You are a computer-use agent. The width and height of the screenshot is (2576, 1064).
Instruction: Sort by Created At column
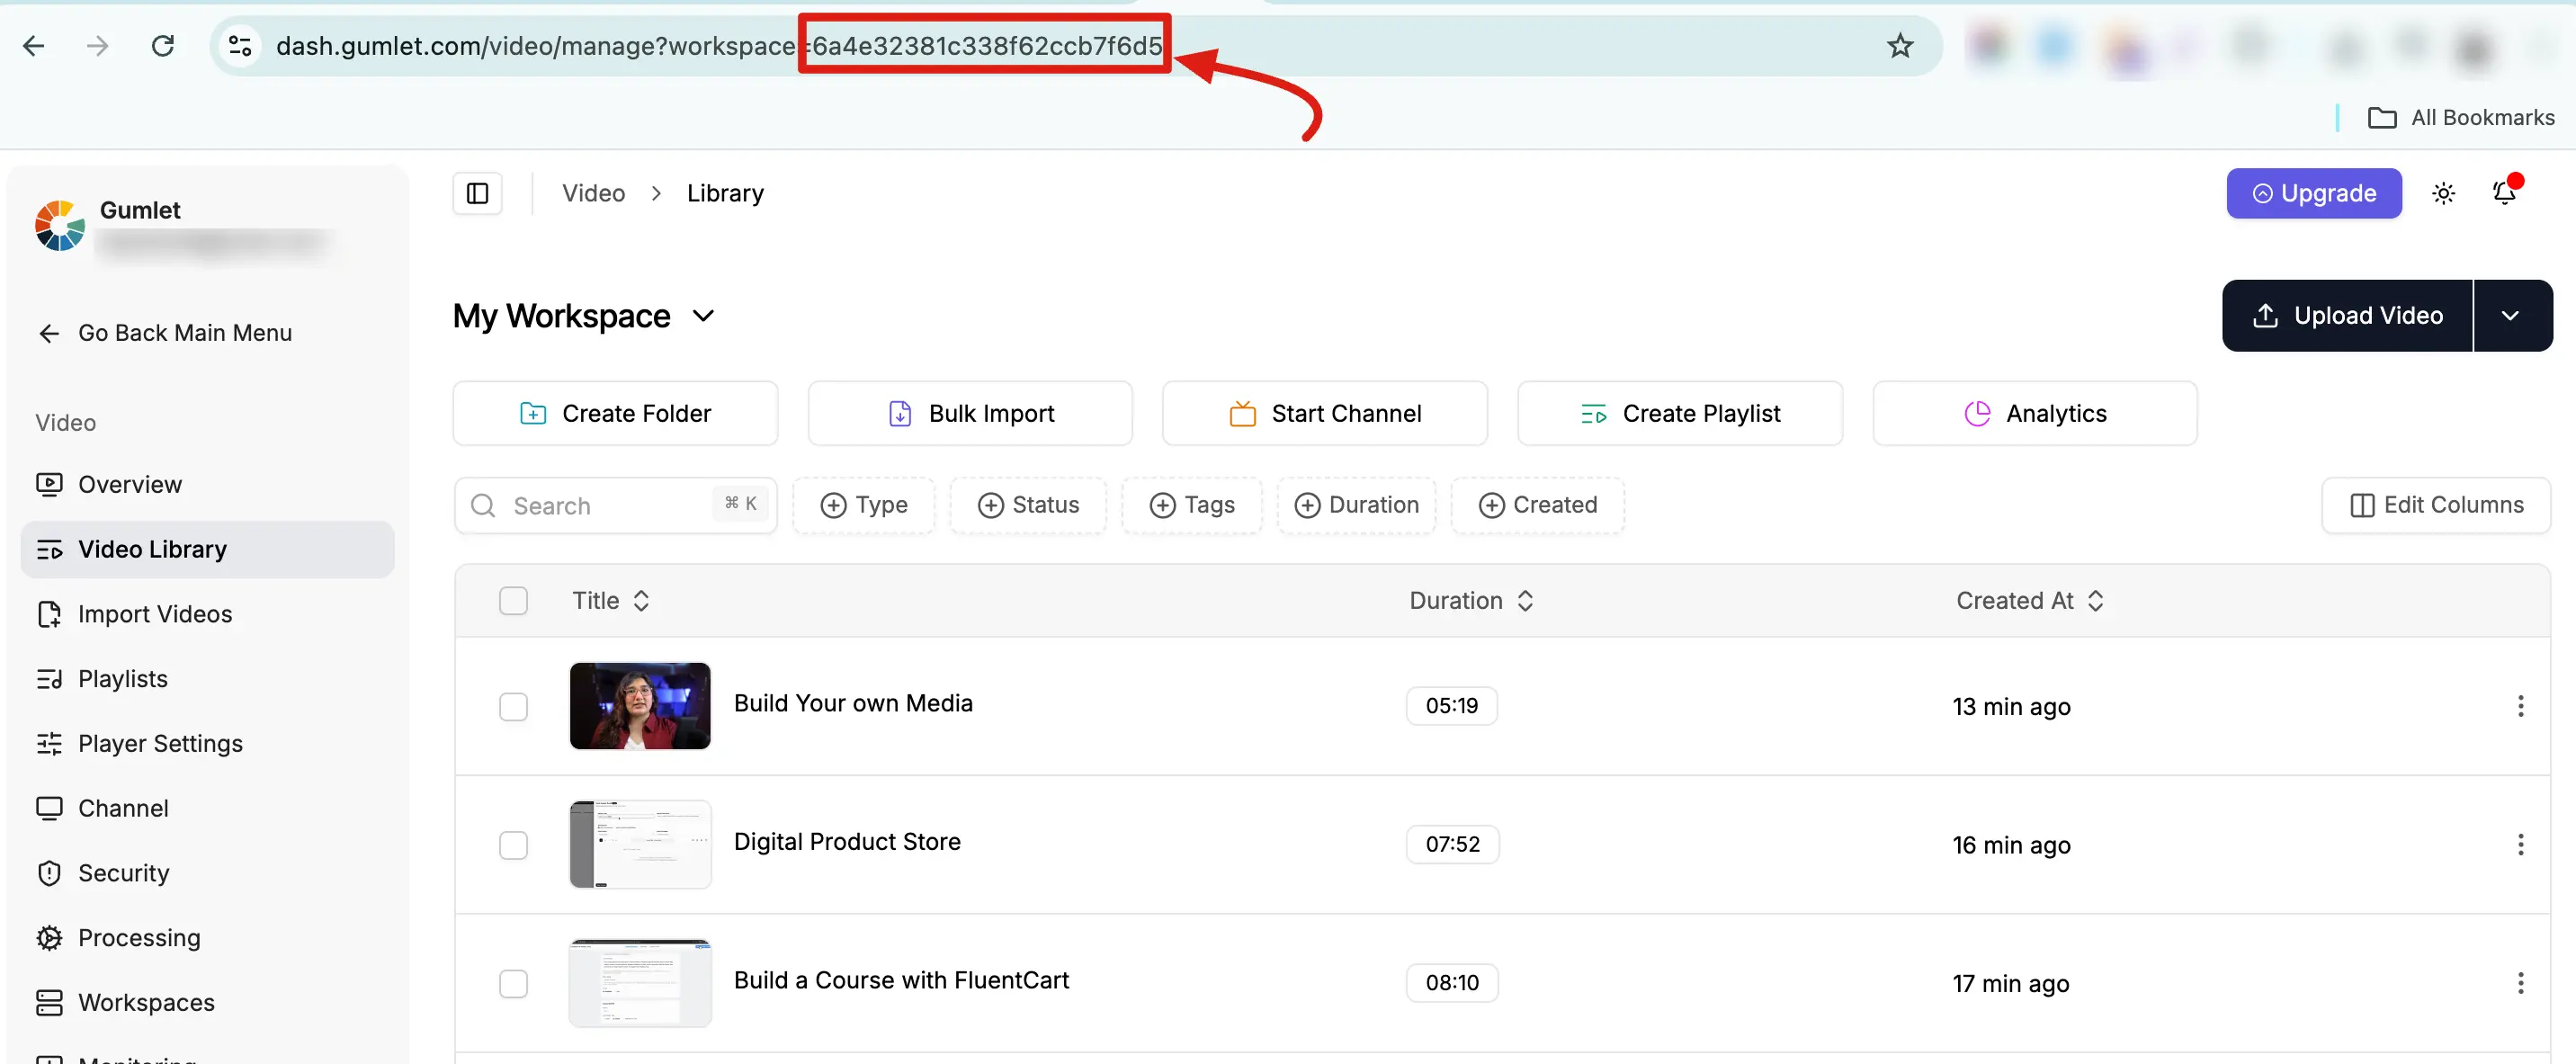click(x=2030, y=601)
